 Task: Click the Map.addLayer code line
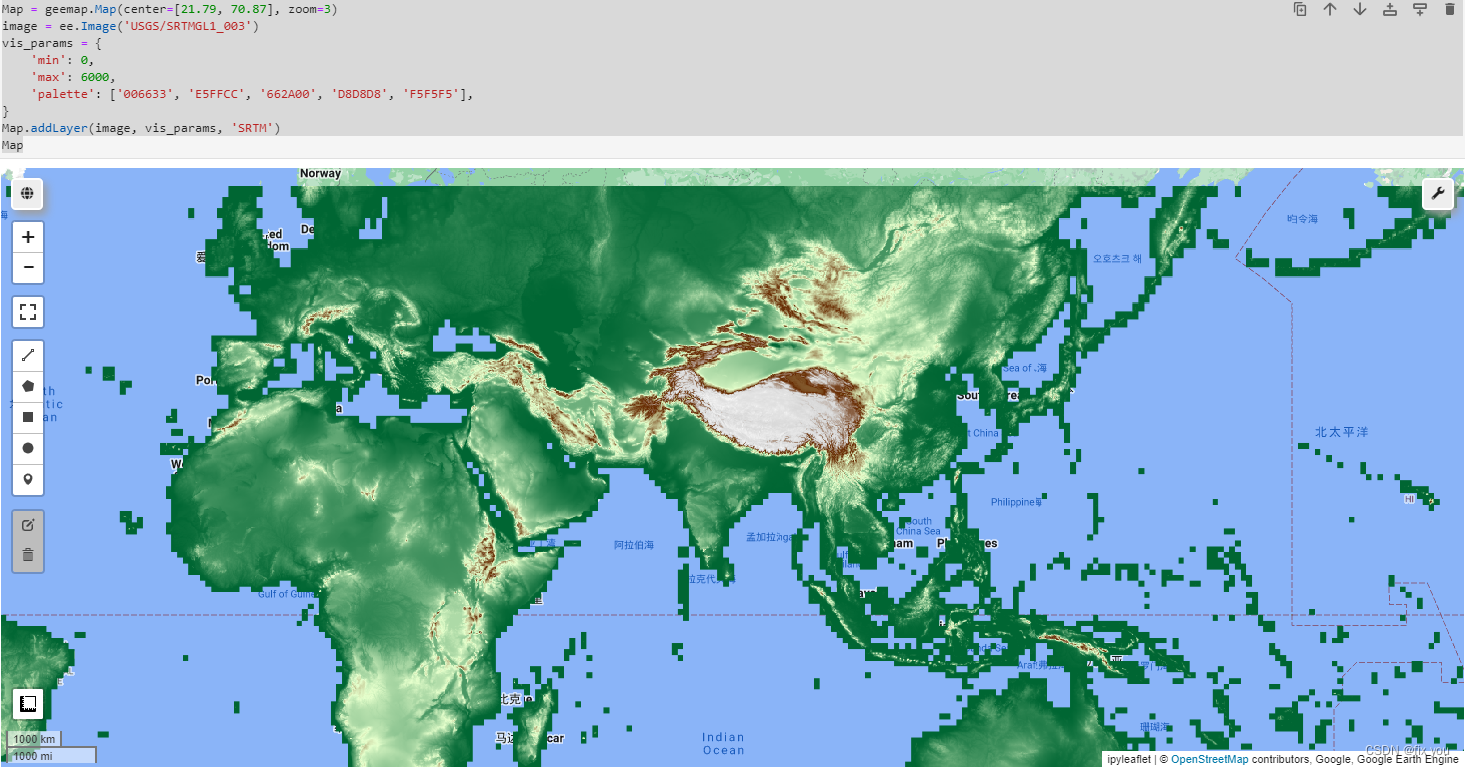pyautogui.click(x=141, y=128)
